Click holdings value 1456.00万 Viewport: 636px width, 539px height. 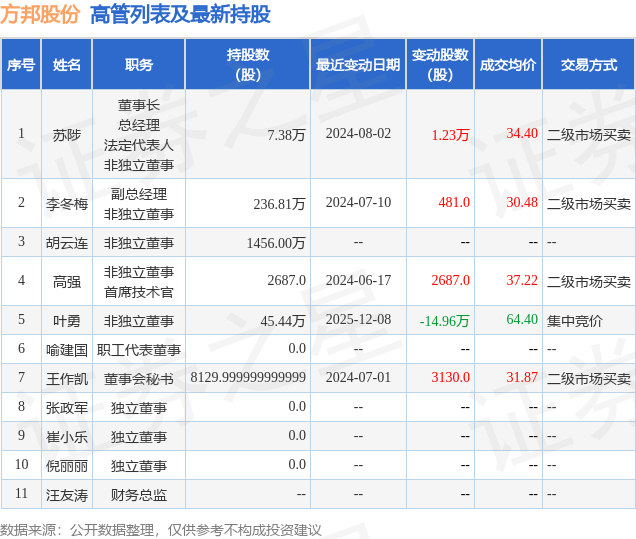(276, 243)
